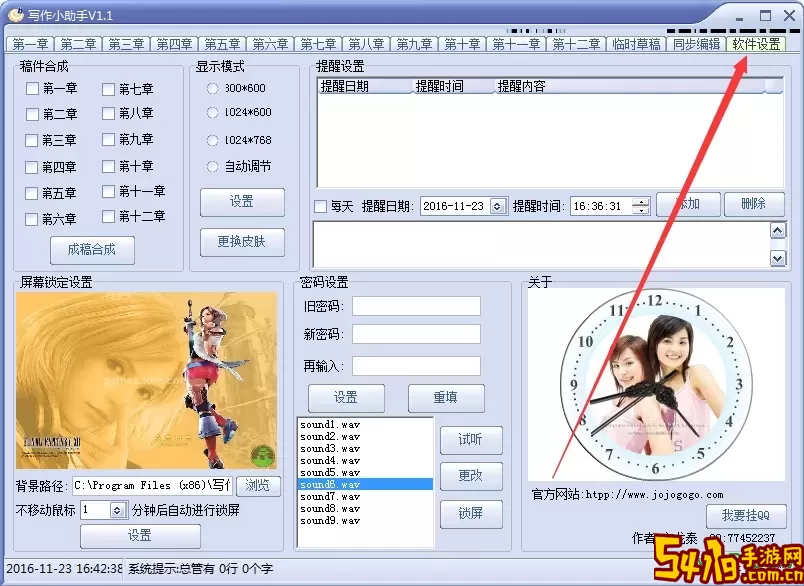Click the 试听 preview button
804x586 pixels.
pos(471,440)
